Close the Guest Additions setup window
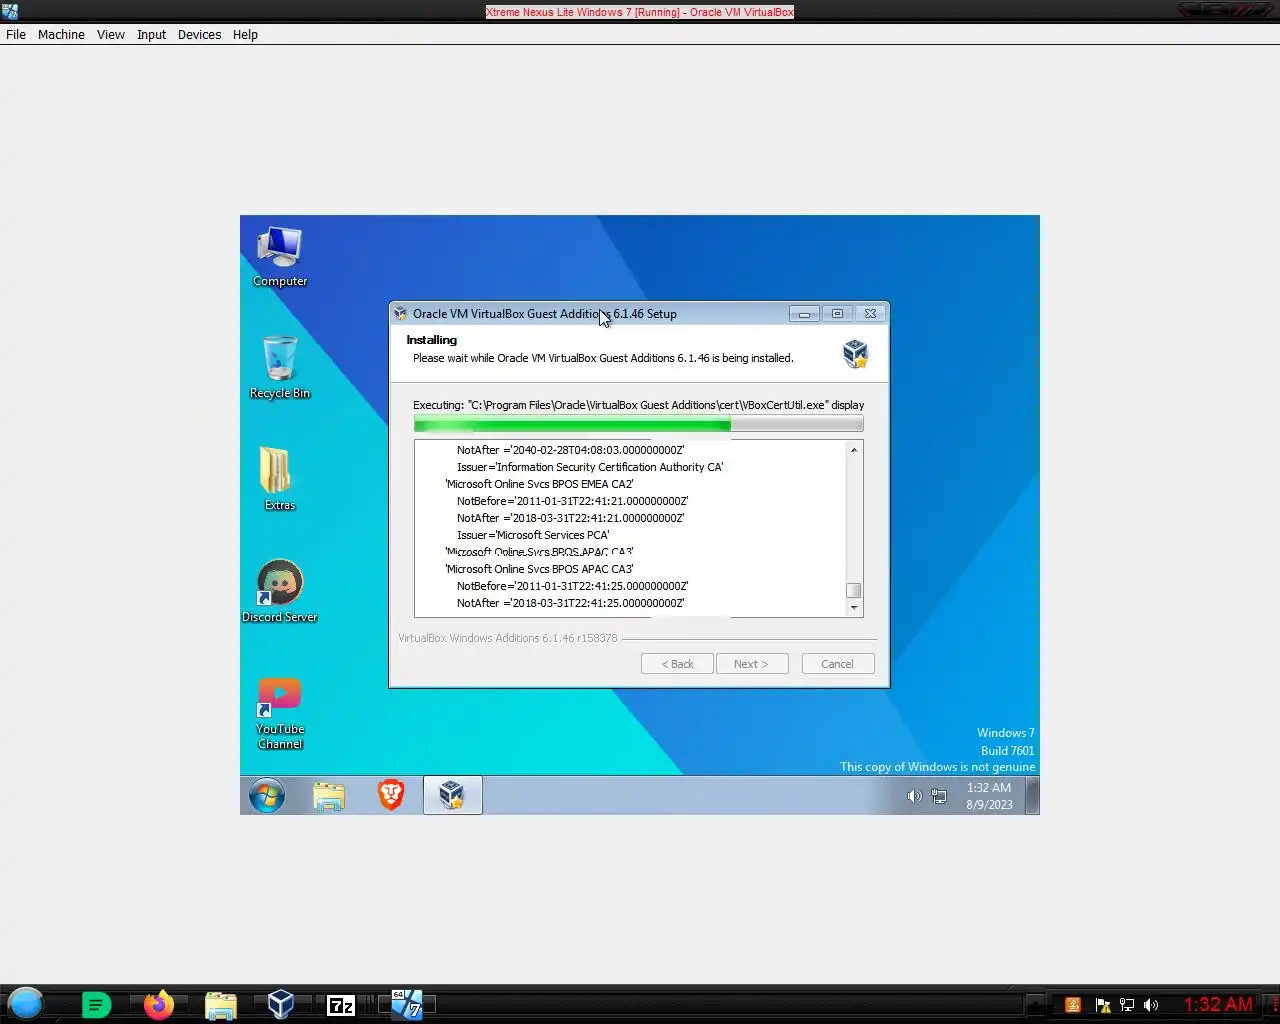The width and height of the screenshot is (1280, 1024). point(870,314)
